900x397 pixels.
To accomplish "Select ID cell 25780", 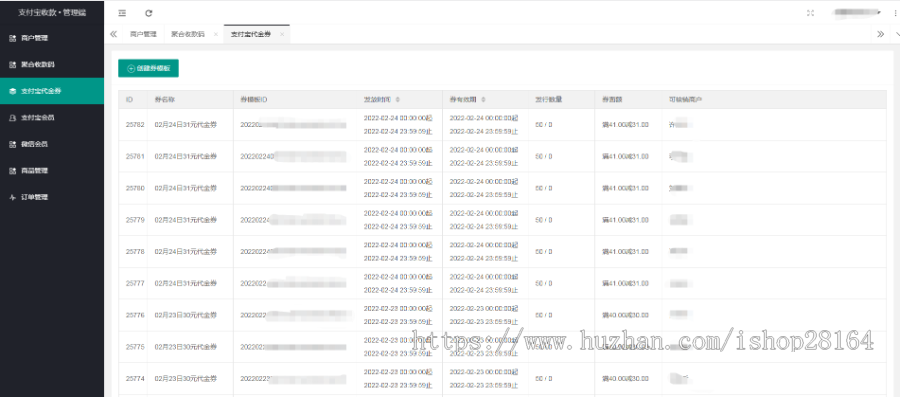I will pyautogui.click(x=134, y=188).
